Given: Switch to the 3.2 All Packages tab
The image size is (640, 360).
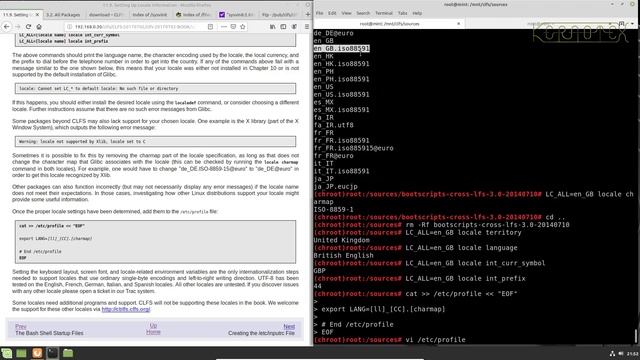Looking at the screenshot, I should pos(63,15).
